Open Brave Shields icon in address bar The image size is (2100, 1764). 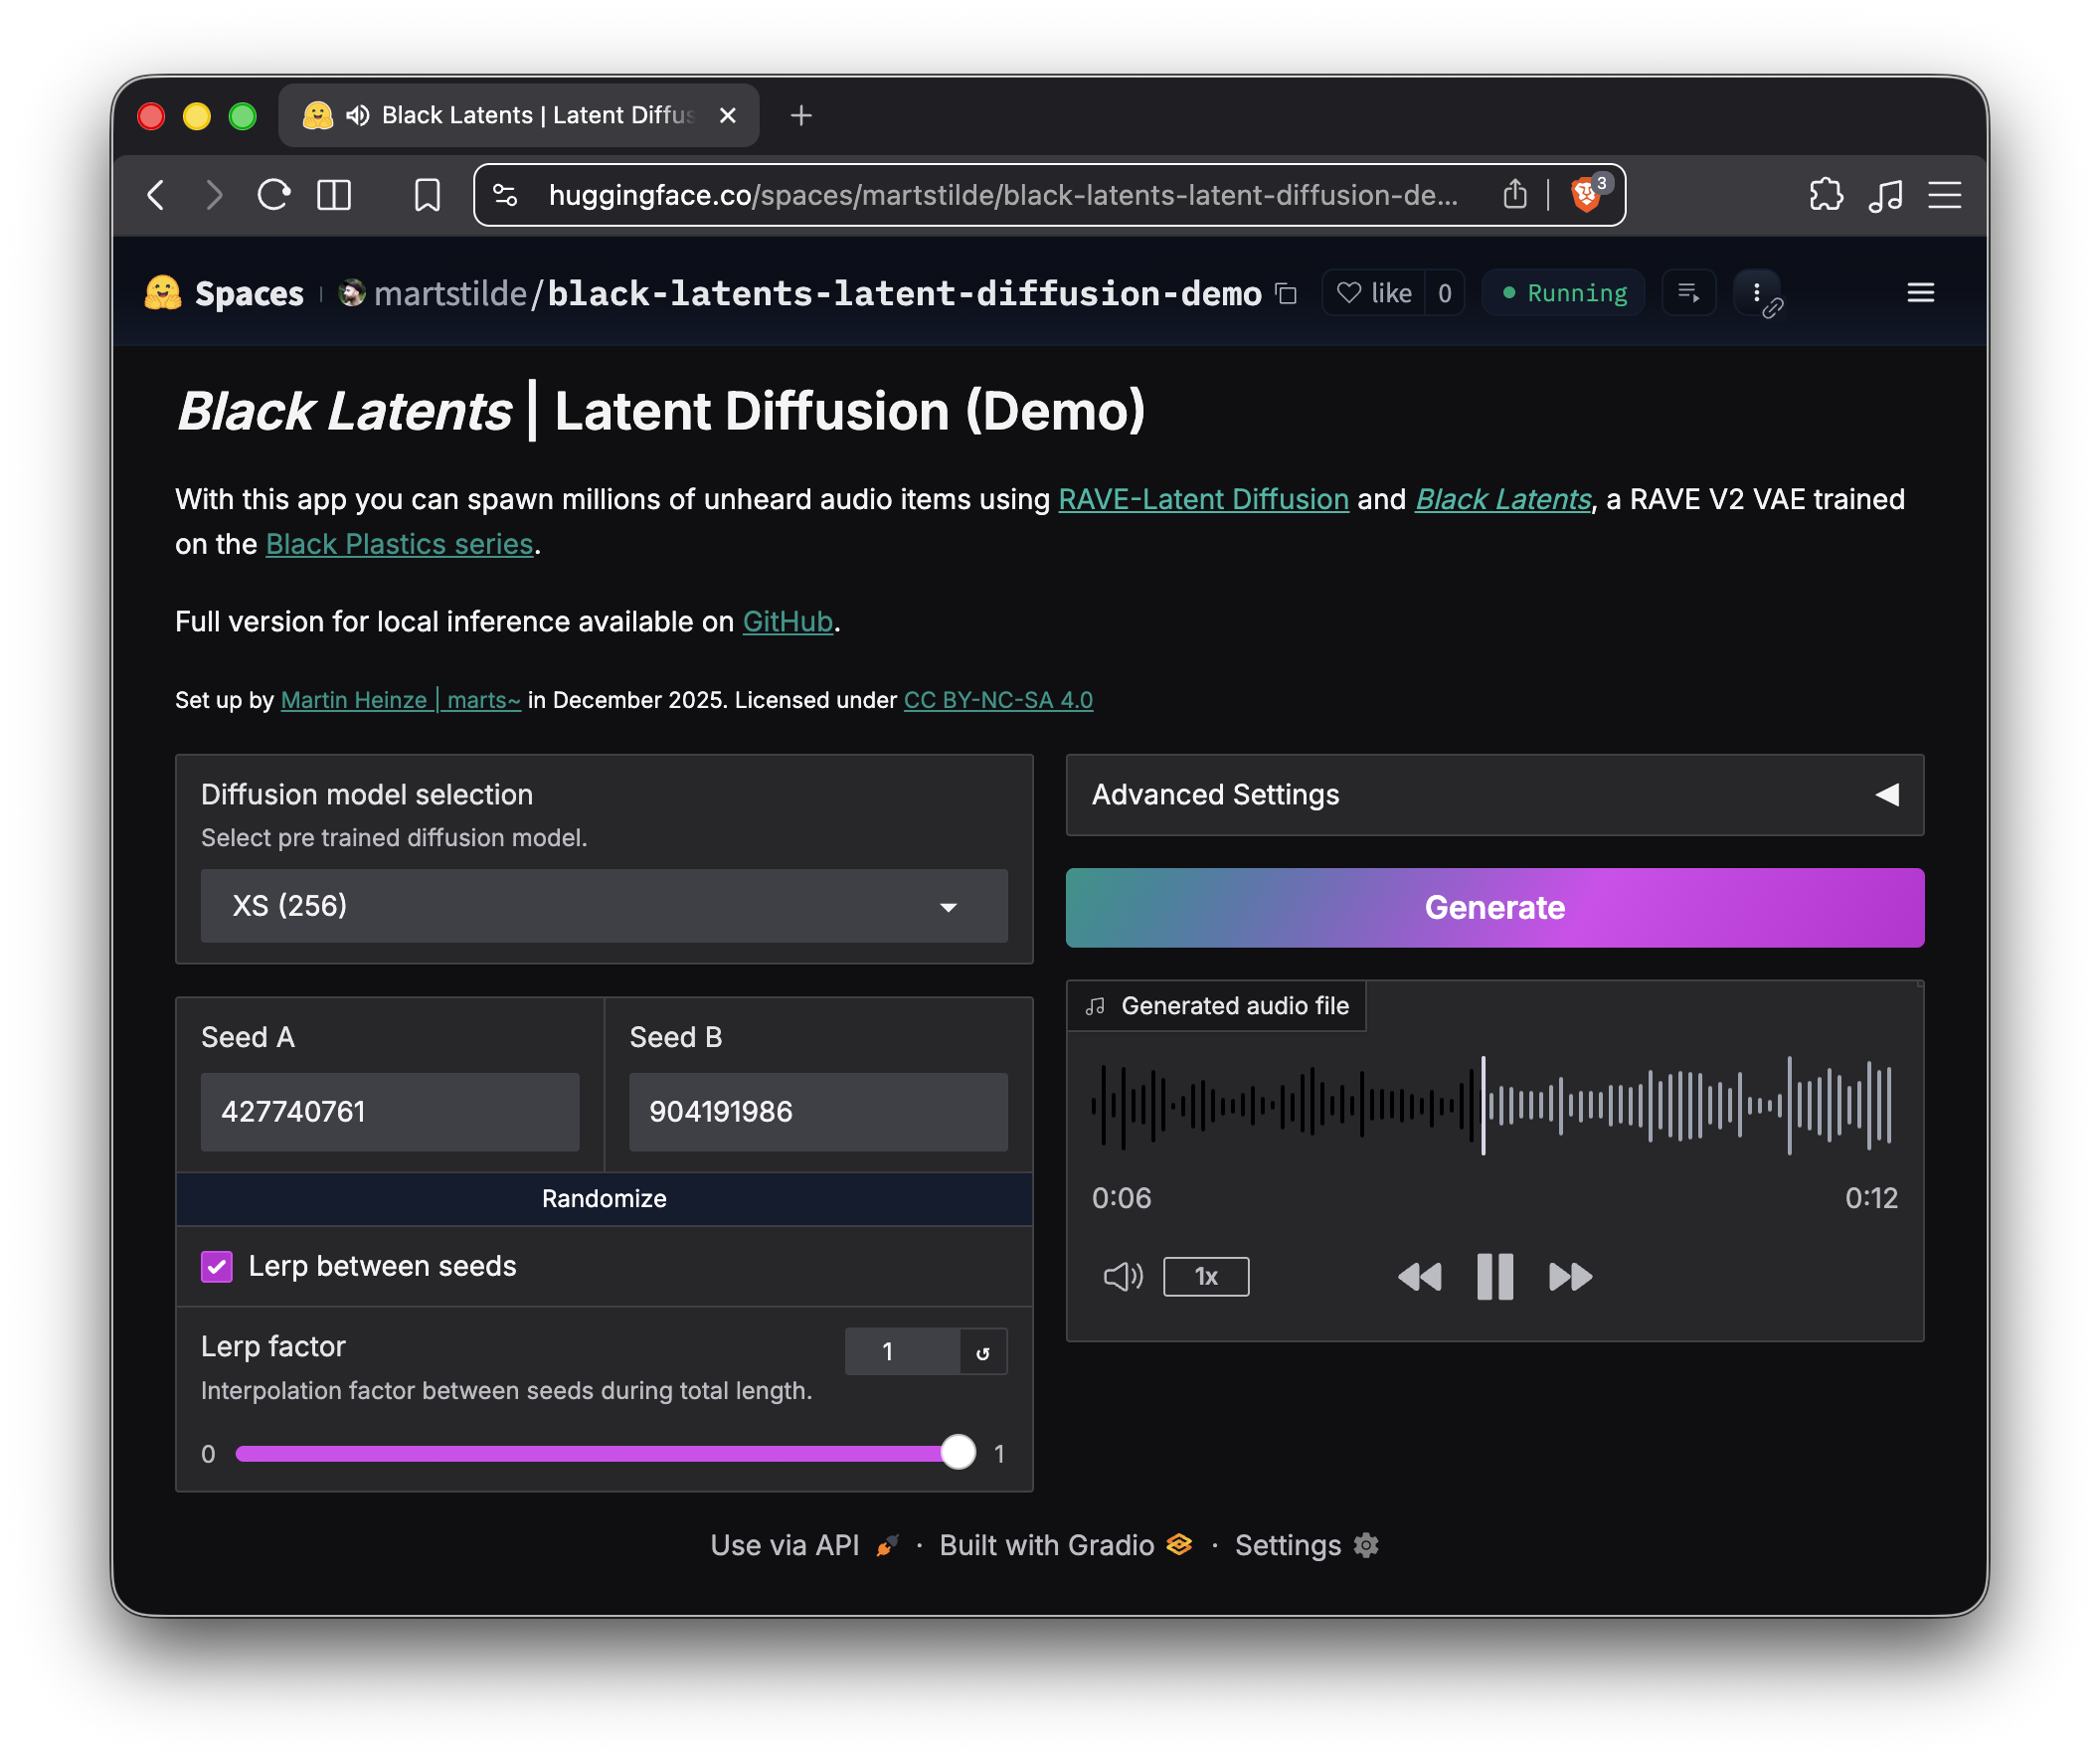tap(1586, 194)
